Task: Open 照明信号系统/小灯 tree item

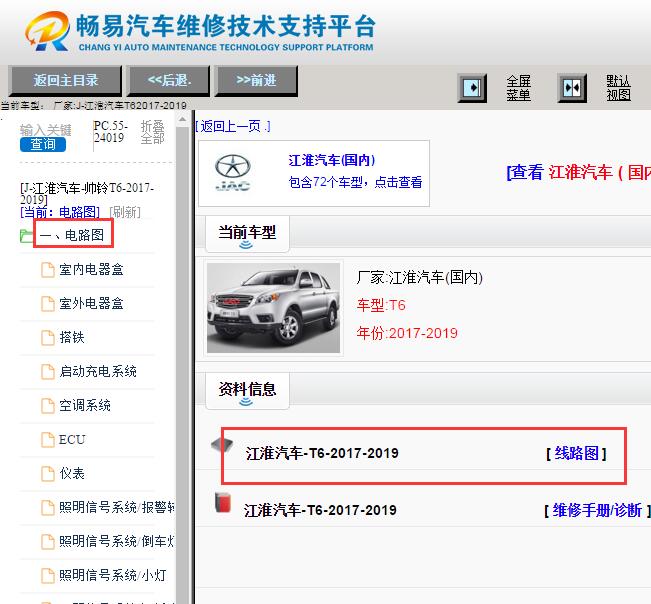Action: click(x=113, y=575)
